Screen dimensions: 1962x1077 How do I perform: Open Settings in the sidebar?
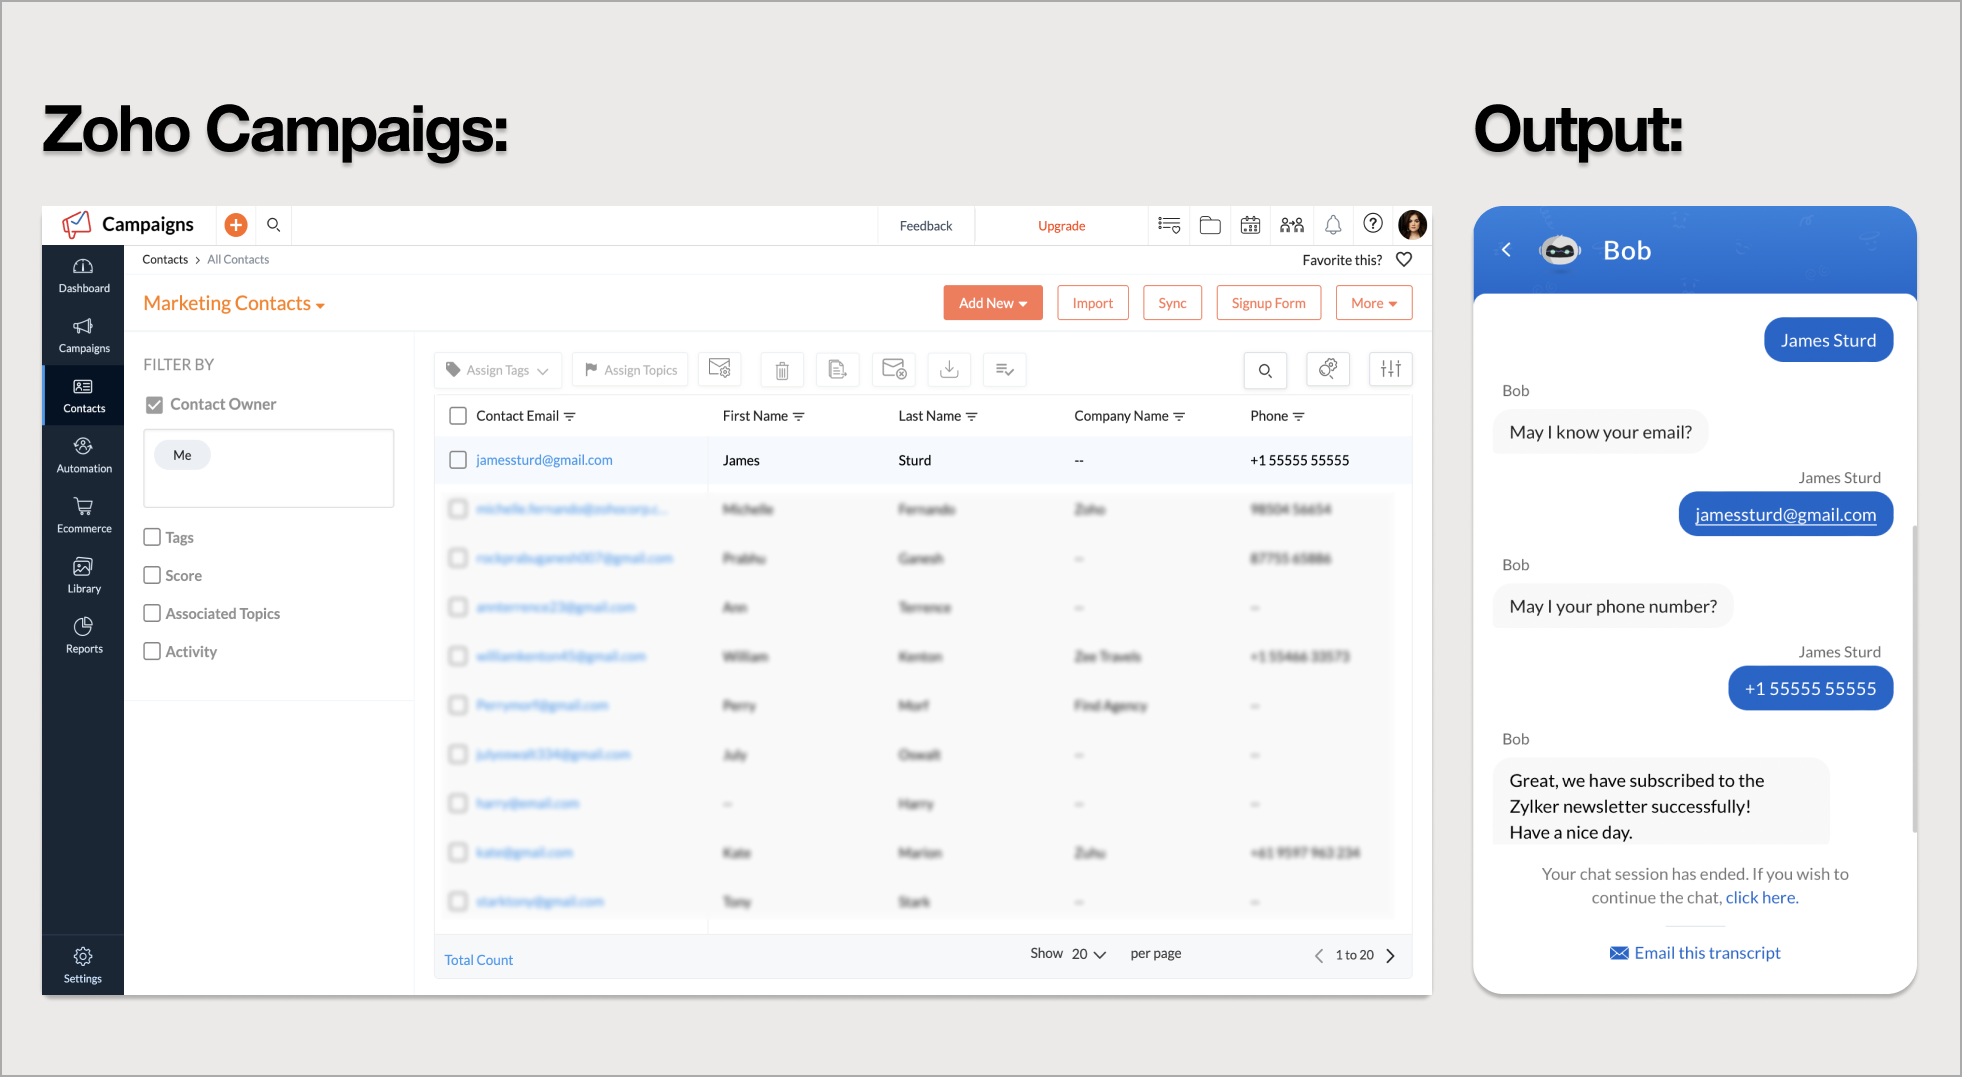click(83, 965)
